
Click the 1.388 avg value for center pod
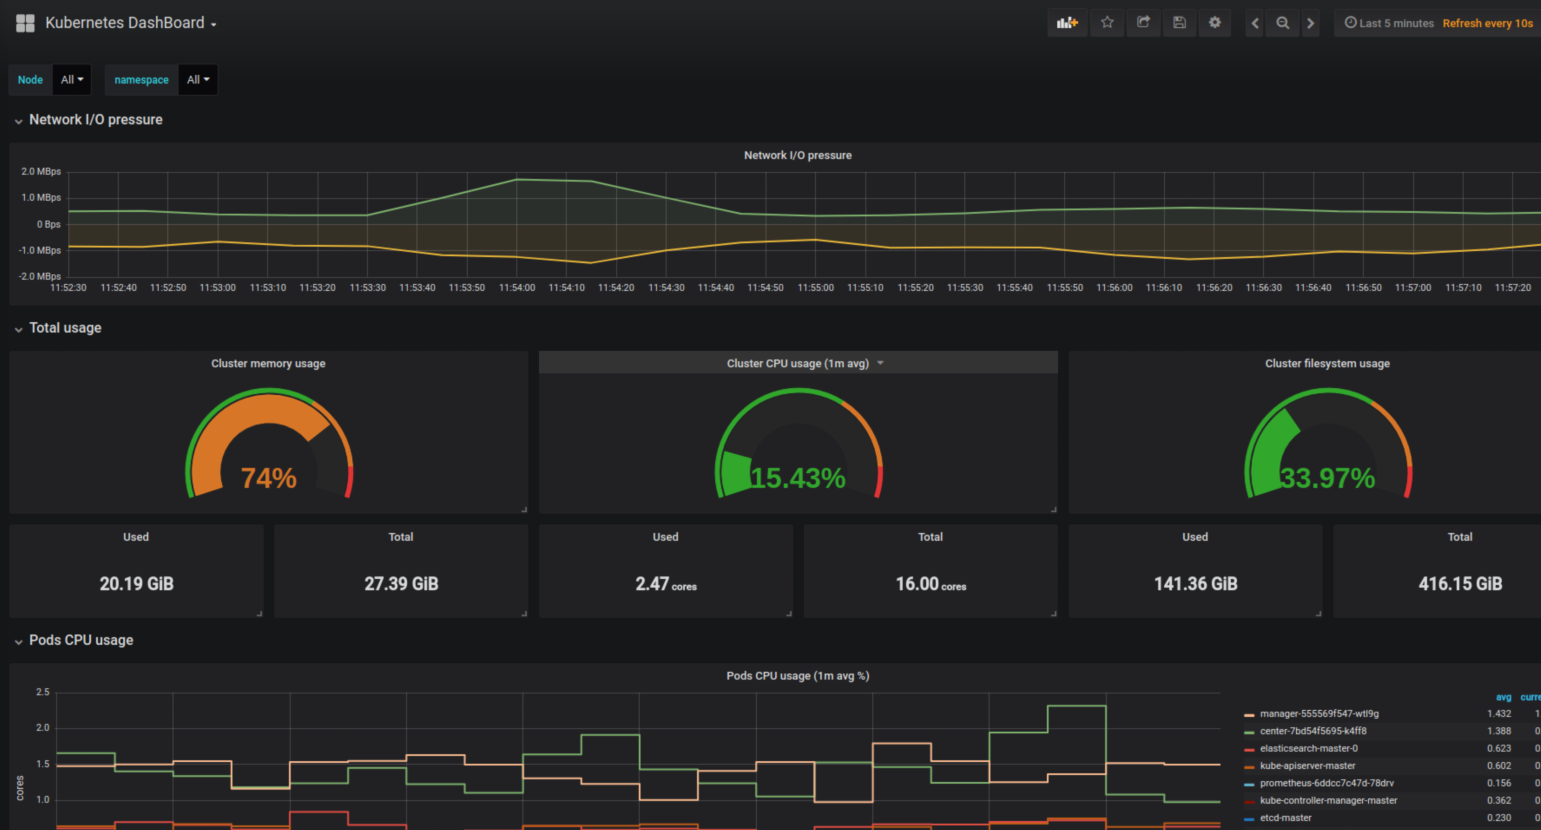click(1499, 731)
